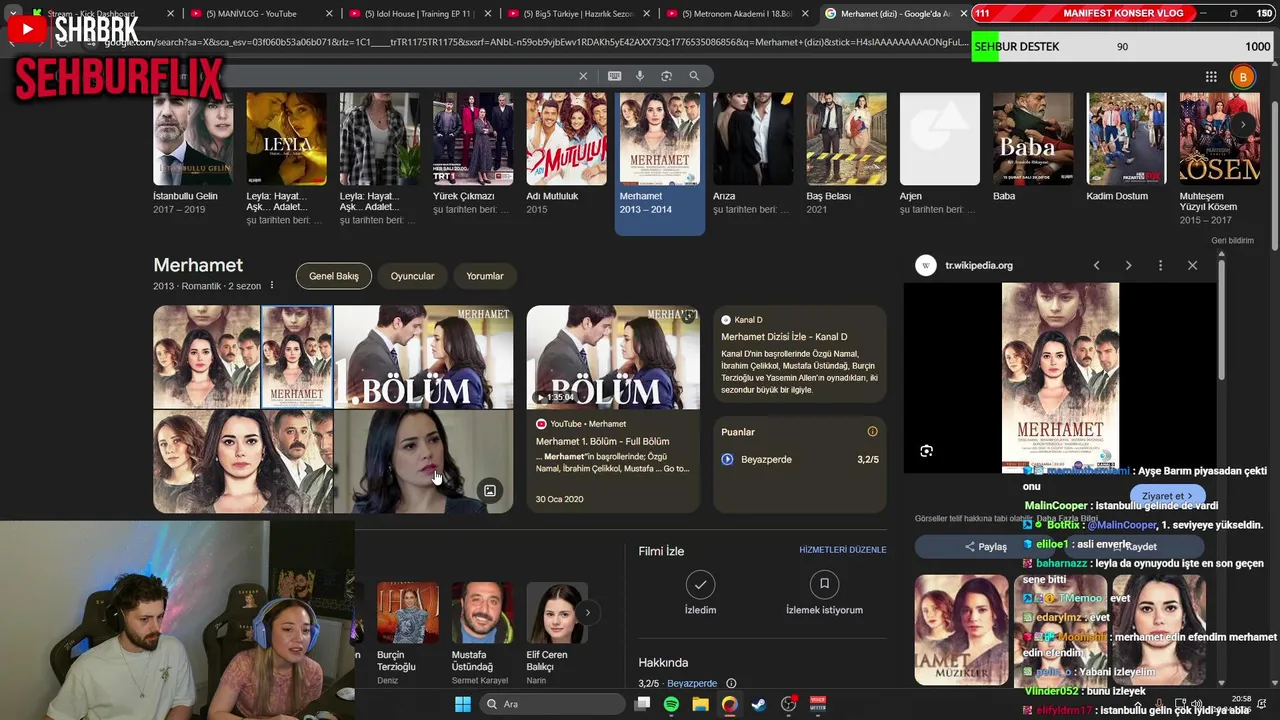Screen dimensions: 1280x720
Task: Advance the series carousel with right arrow
Action: tap(1242, 124)
